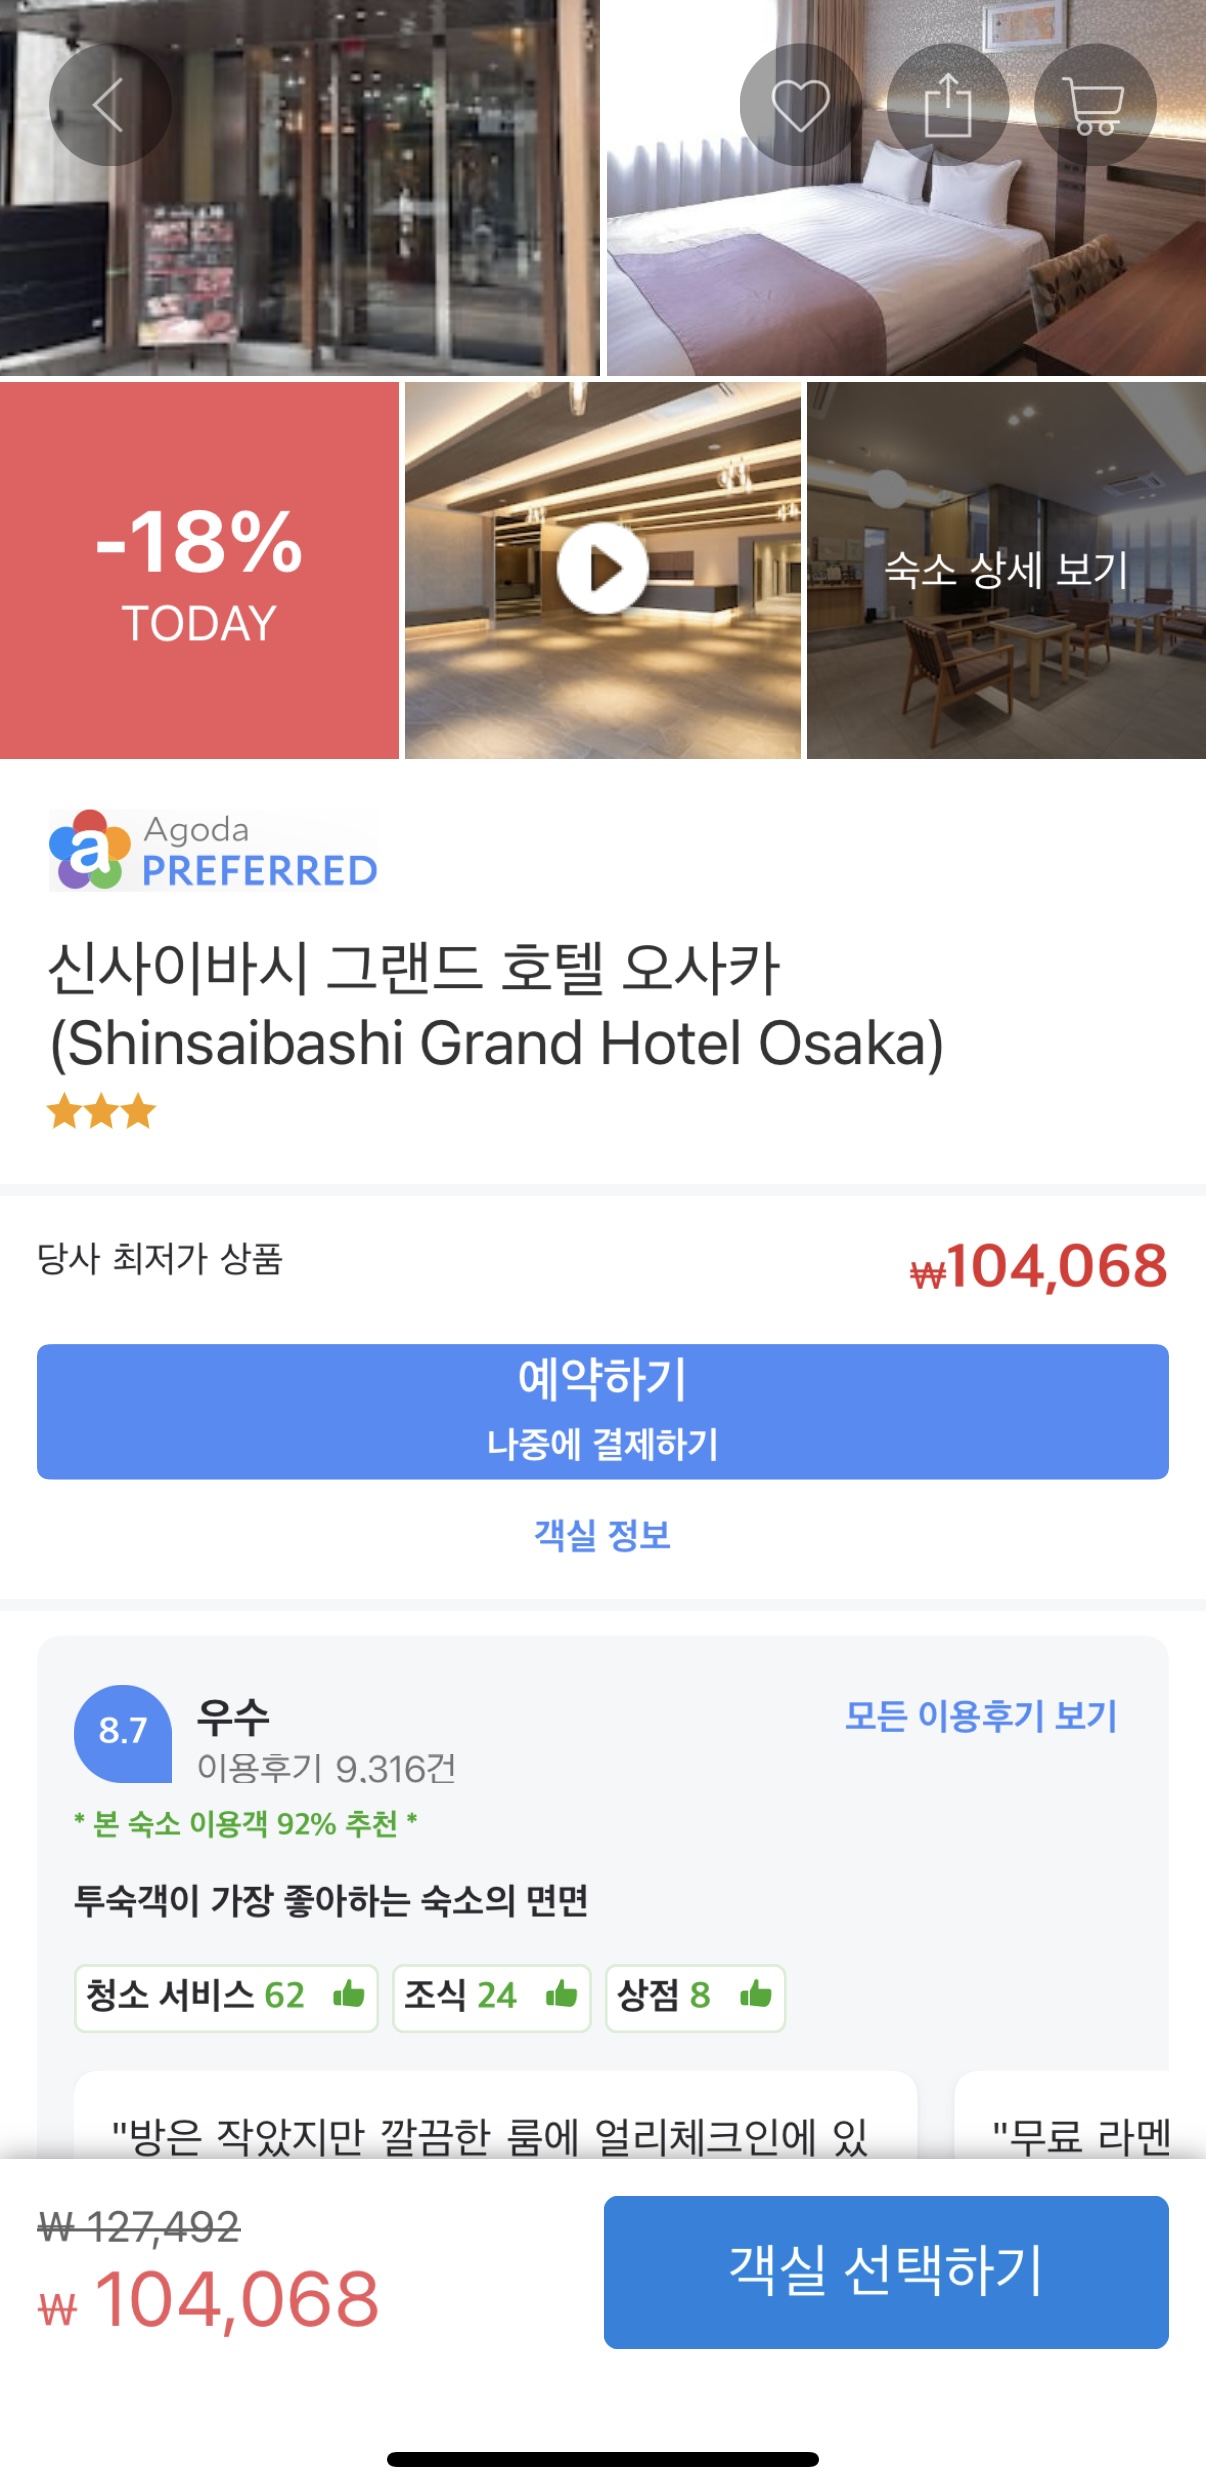Save hotel with the heart icon
This screenshot has height=2491, width=1206.
(800, 104)
